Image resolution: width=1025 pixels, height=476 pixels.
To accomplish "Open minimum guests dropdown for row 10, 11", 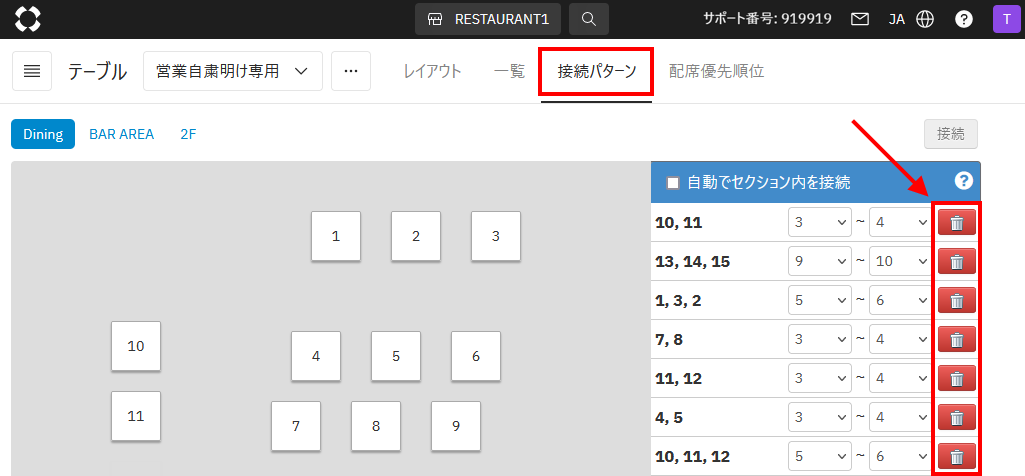I will click(x=820, y=222).
